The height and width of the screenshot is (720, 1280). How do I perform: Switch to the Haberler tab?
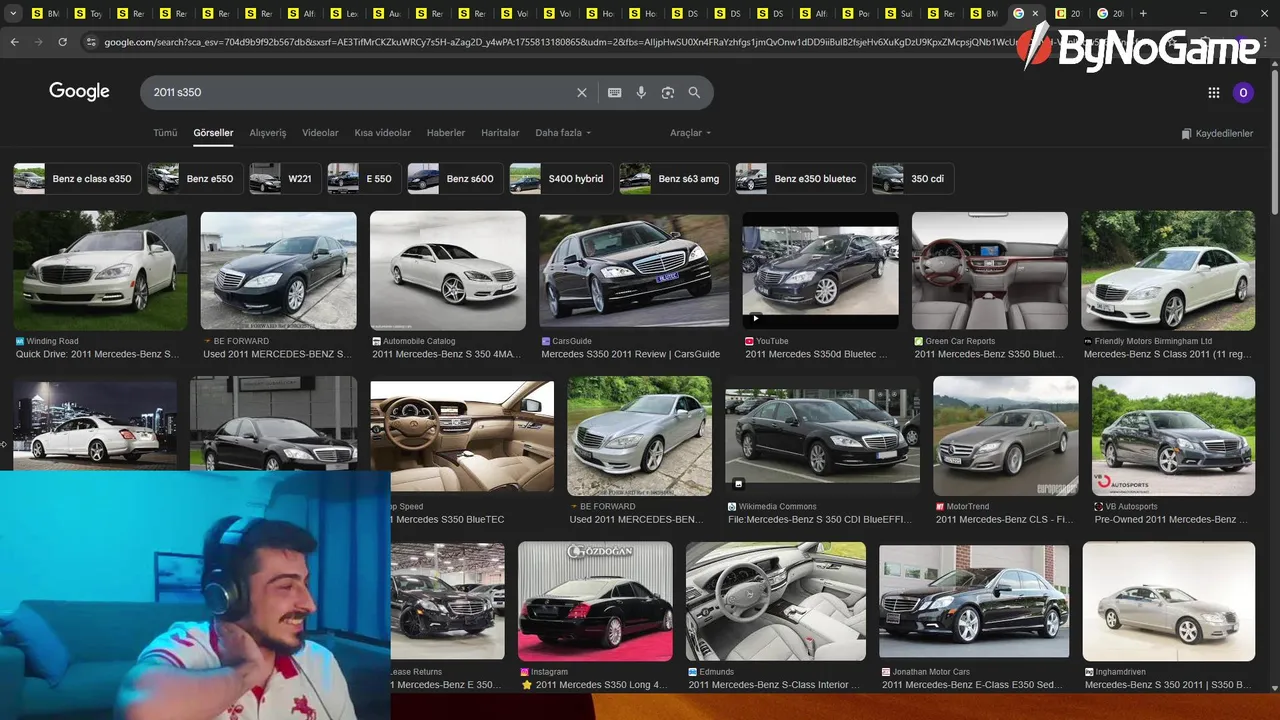click(x=446, y=133)
